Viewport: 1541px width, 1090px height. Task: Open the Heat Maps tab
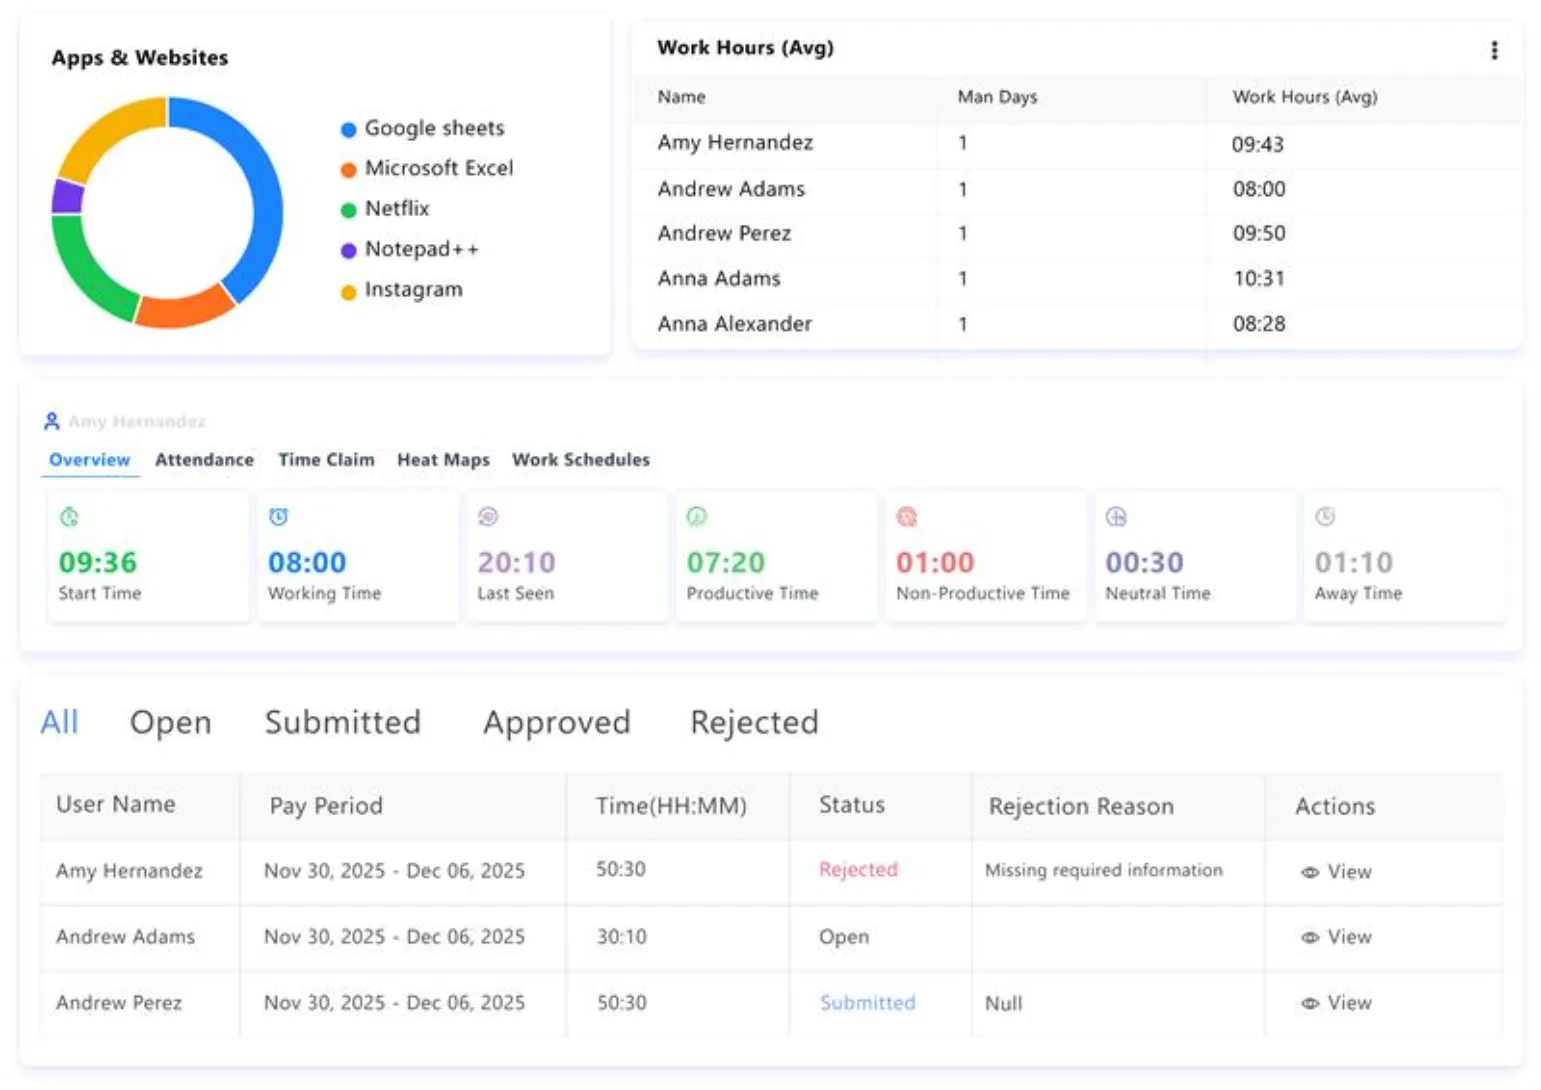pos(443,460)
